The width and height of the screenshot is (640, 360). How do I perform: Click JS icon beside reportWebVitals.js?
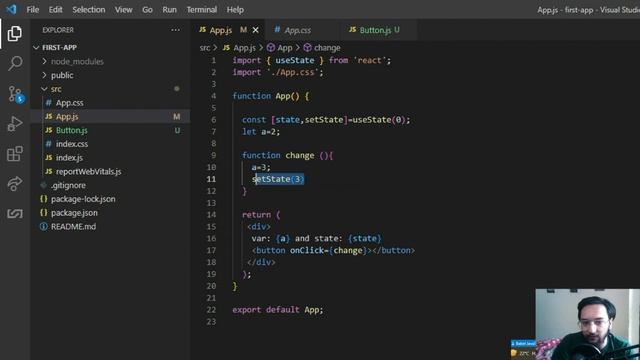49,171
